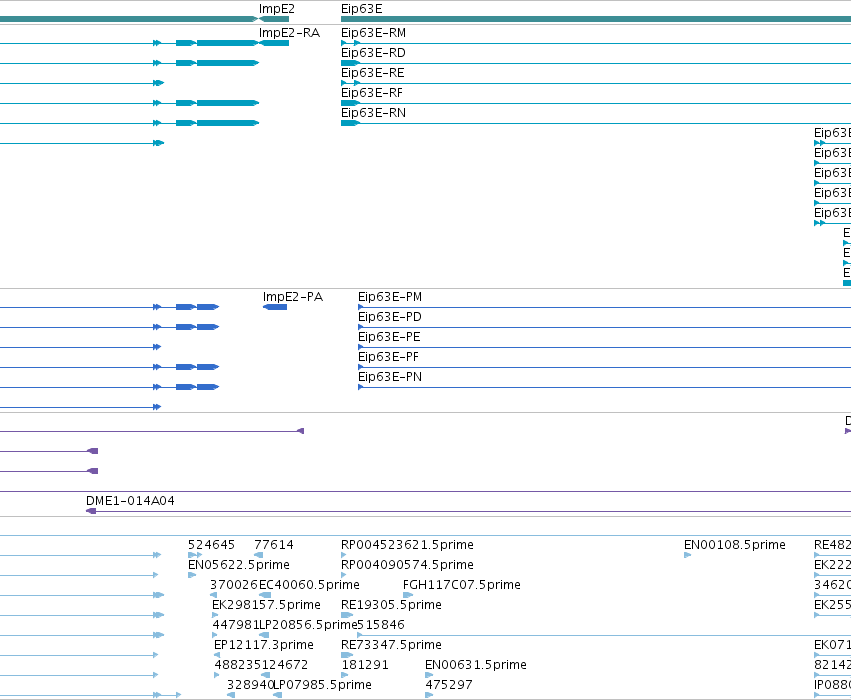This screenshot has height=700, width=851.
Task: Select the ImpE2-PA protein feature
Action: coord(275,307)
